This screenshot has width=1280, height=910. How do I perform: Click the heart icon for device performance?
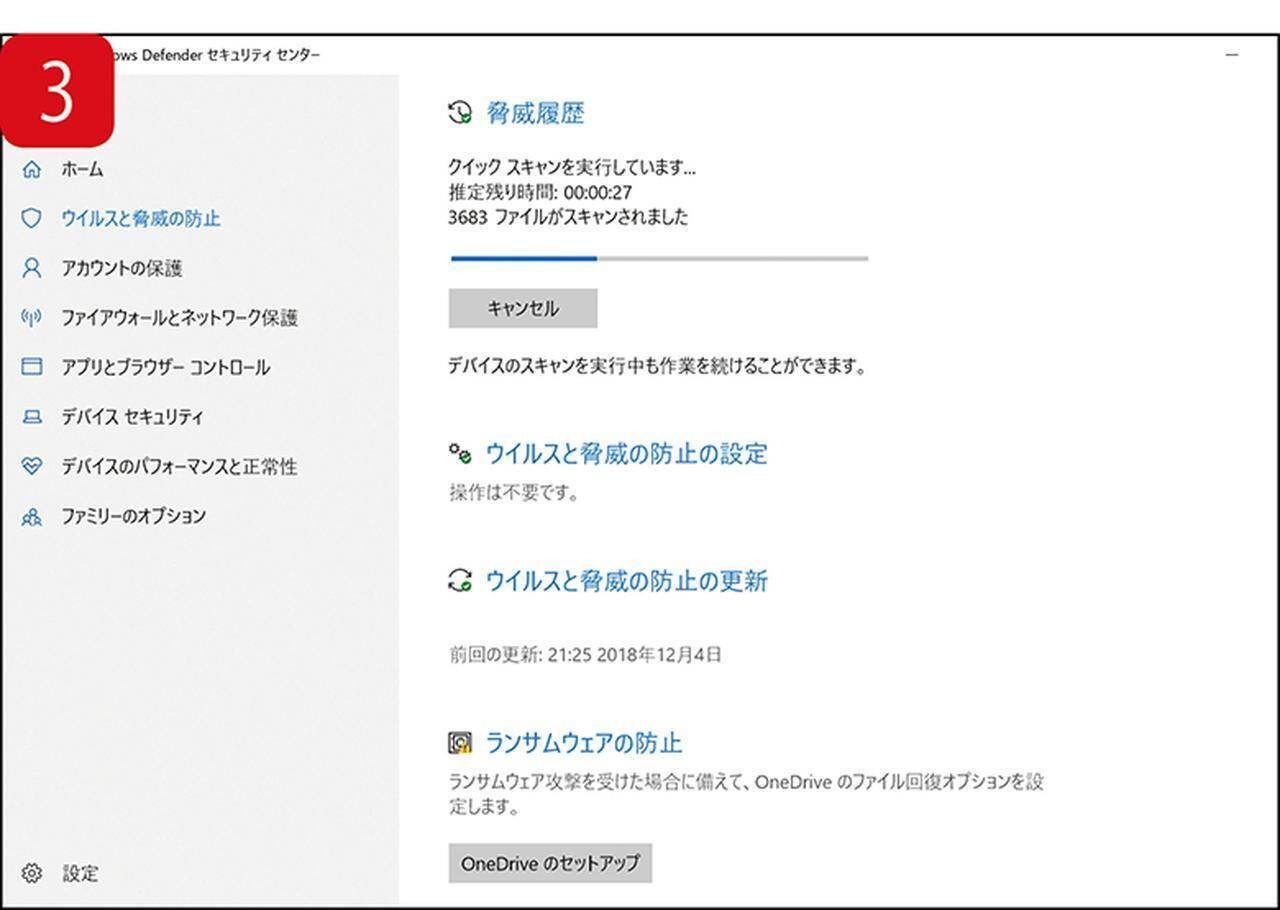32,466
